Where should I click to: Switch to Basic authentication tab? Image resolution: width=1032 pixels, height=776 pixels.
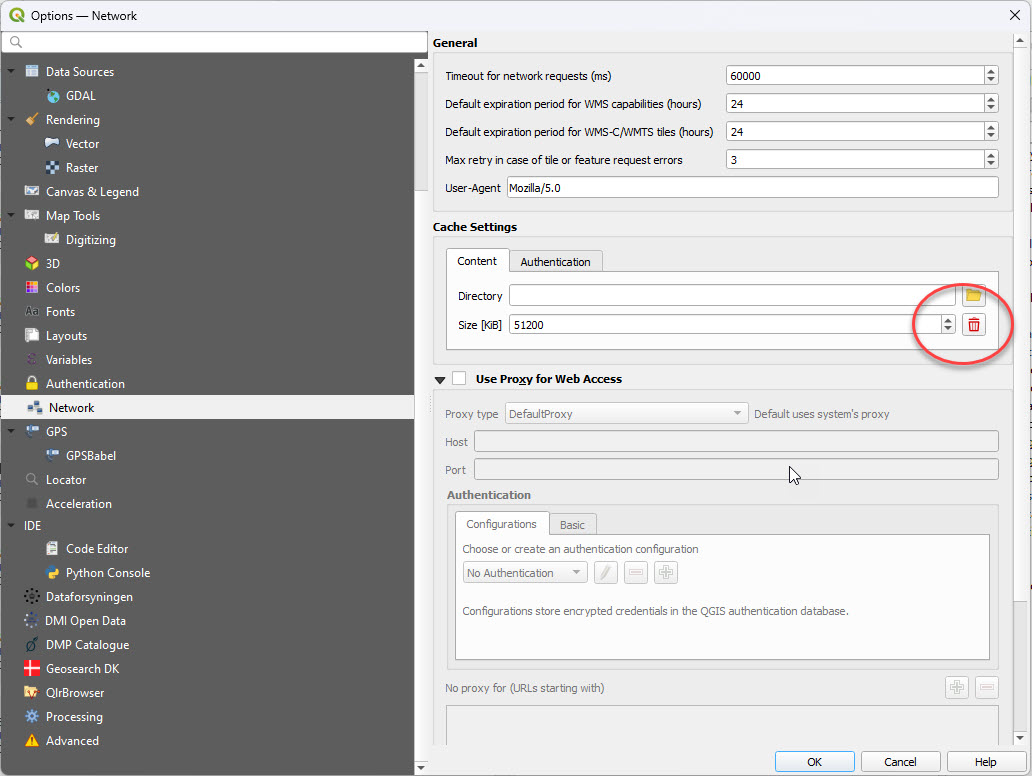(573, 525)
